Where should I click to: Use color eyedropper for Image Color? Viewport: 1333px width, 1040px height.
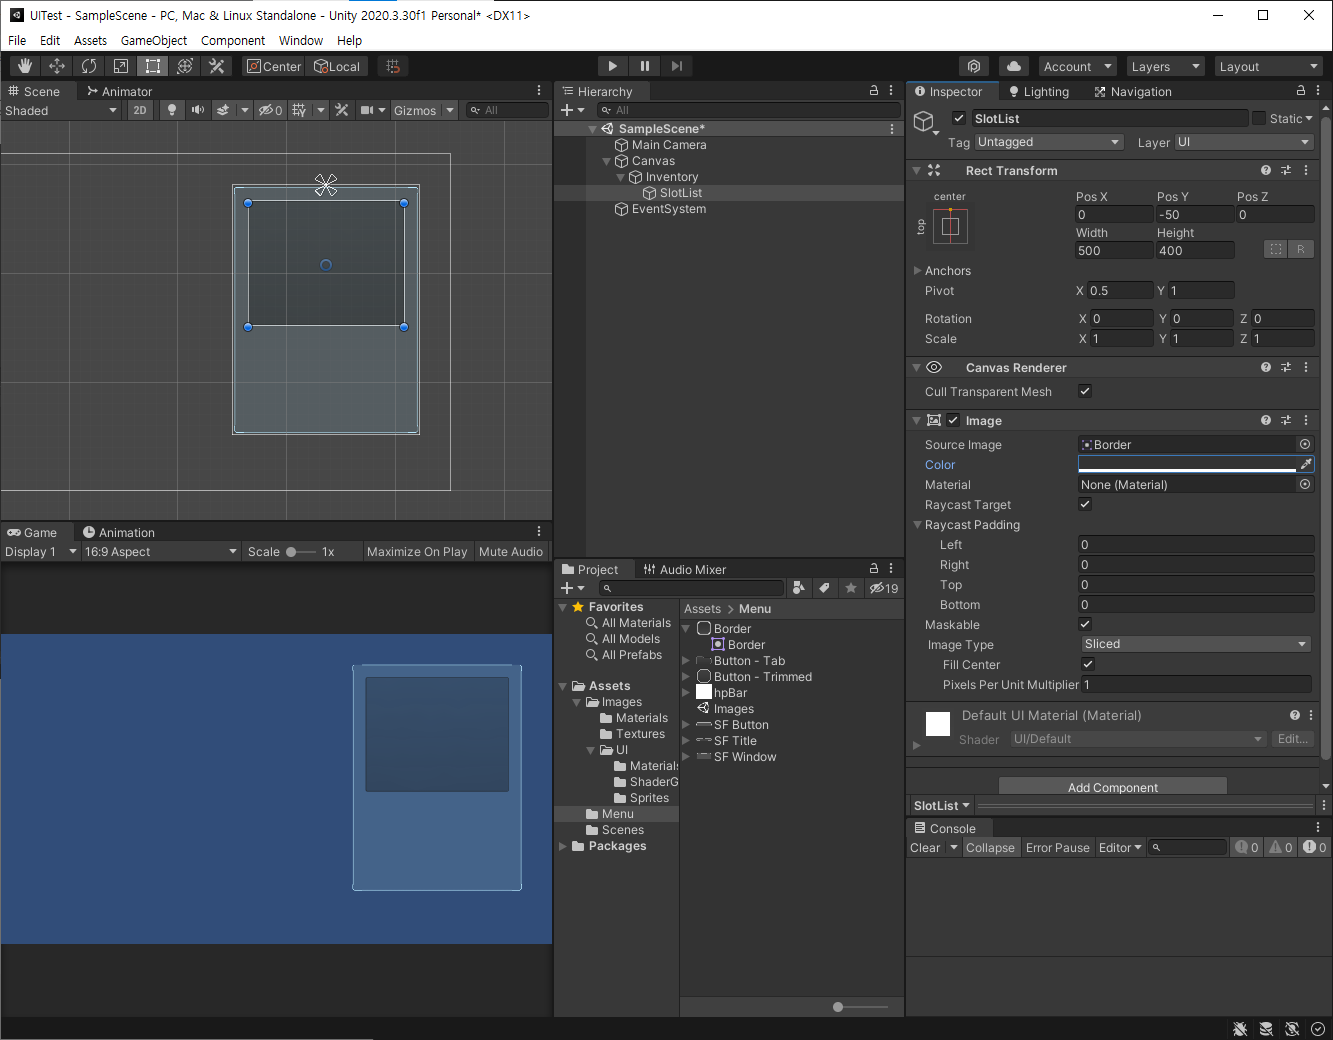pyautogui.click(x=1306, y=464)
